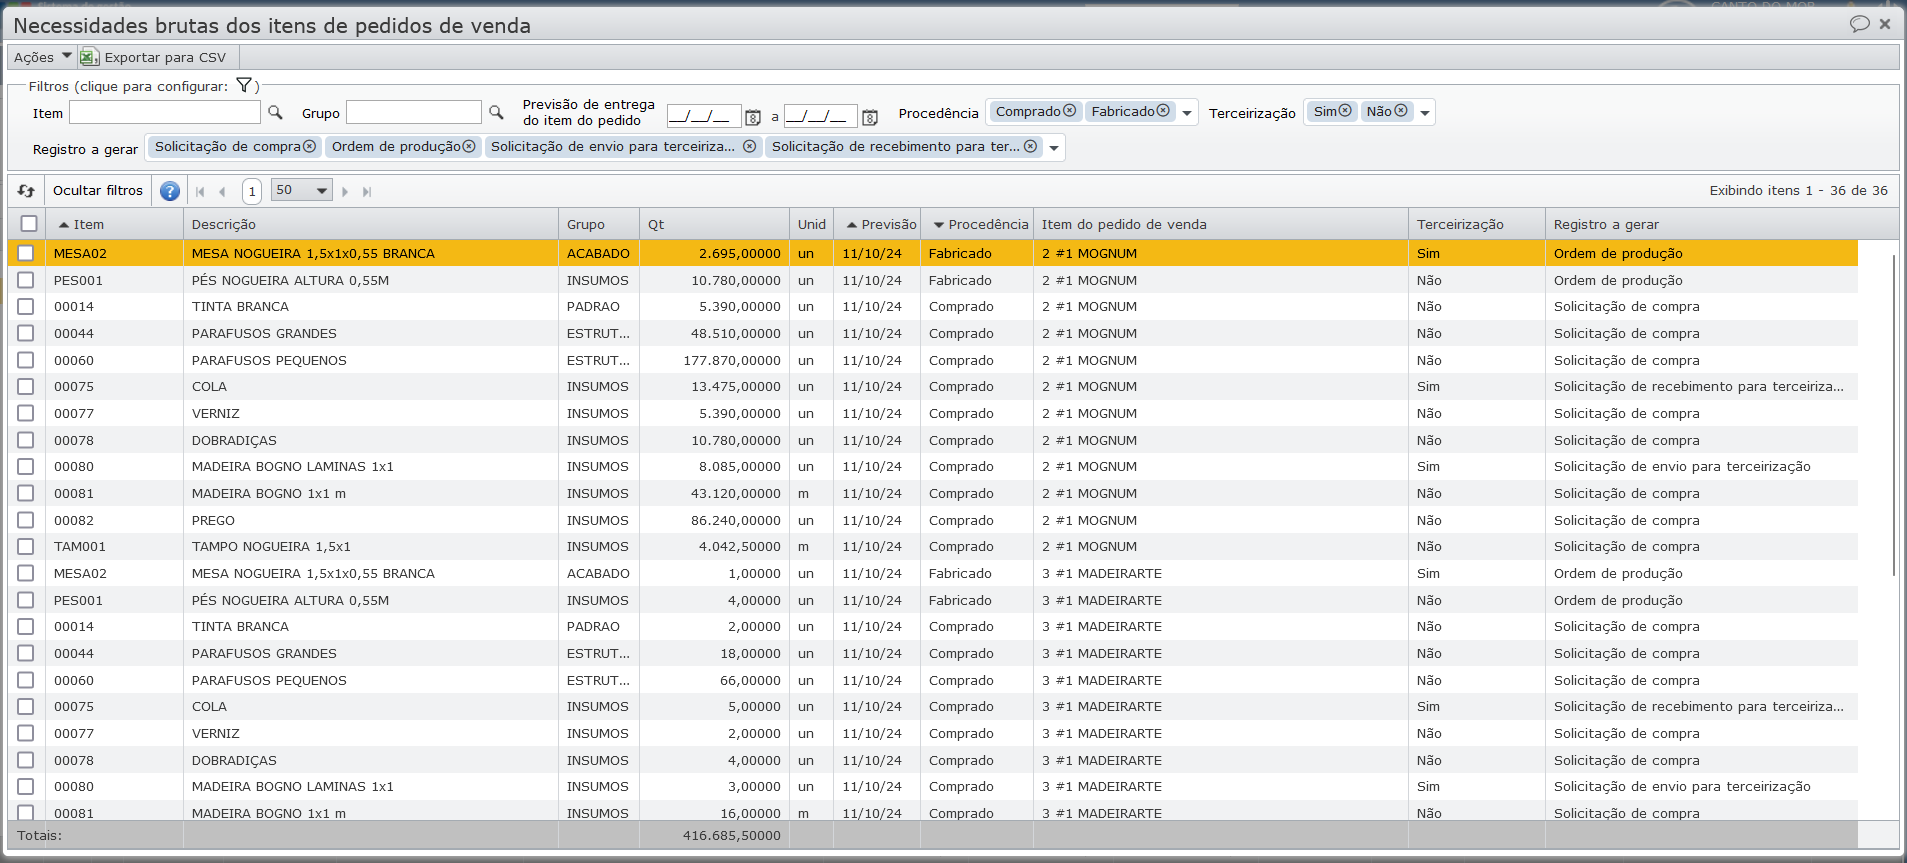This screenshot has height=863, width=1907.
Task: Focus the Grupo filter text field
Action: pos(414,112)
